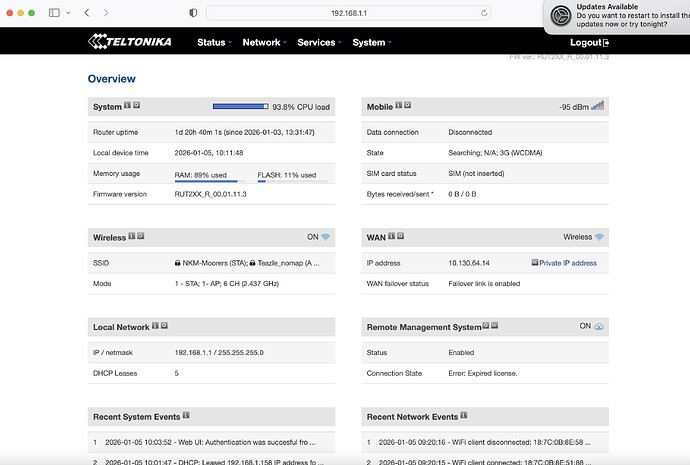Open the WAN panel settings icon

pyautogui.click(x=400, y=237)
